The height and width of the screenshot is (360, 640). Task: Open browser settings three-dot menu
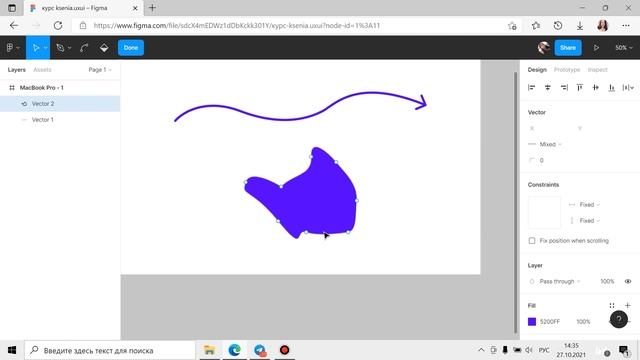click(626, 25)
